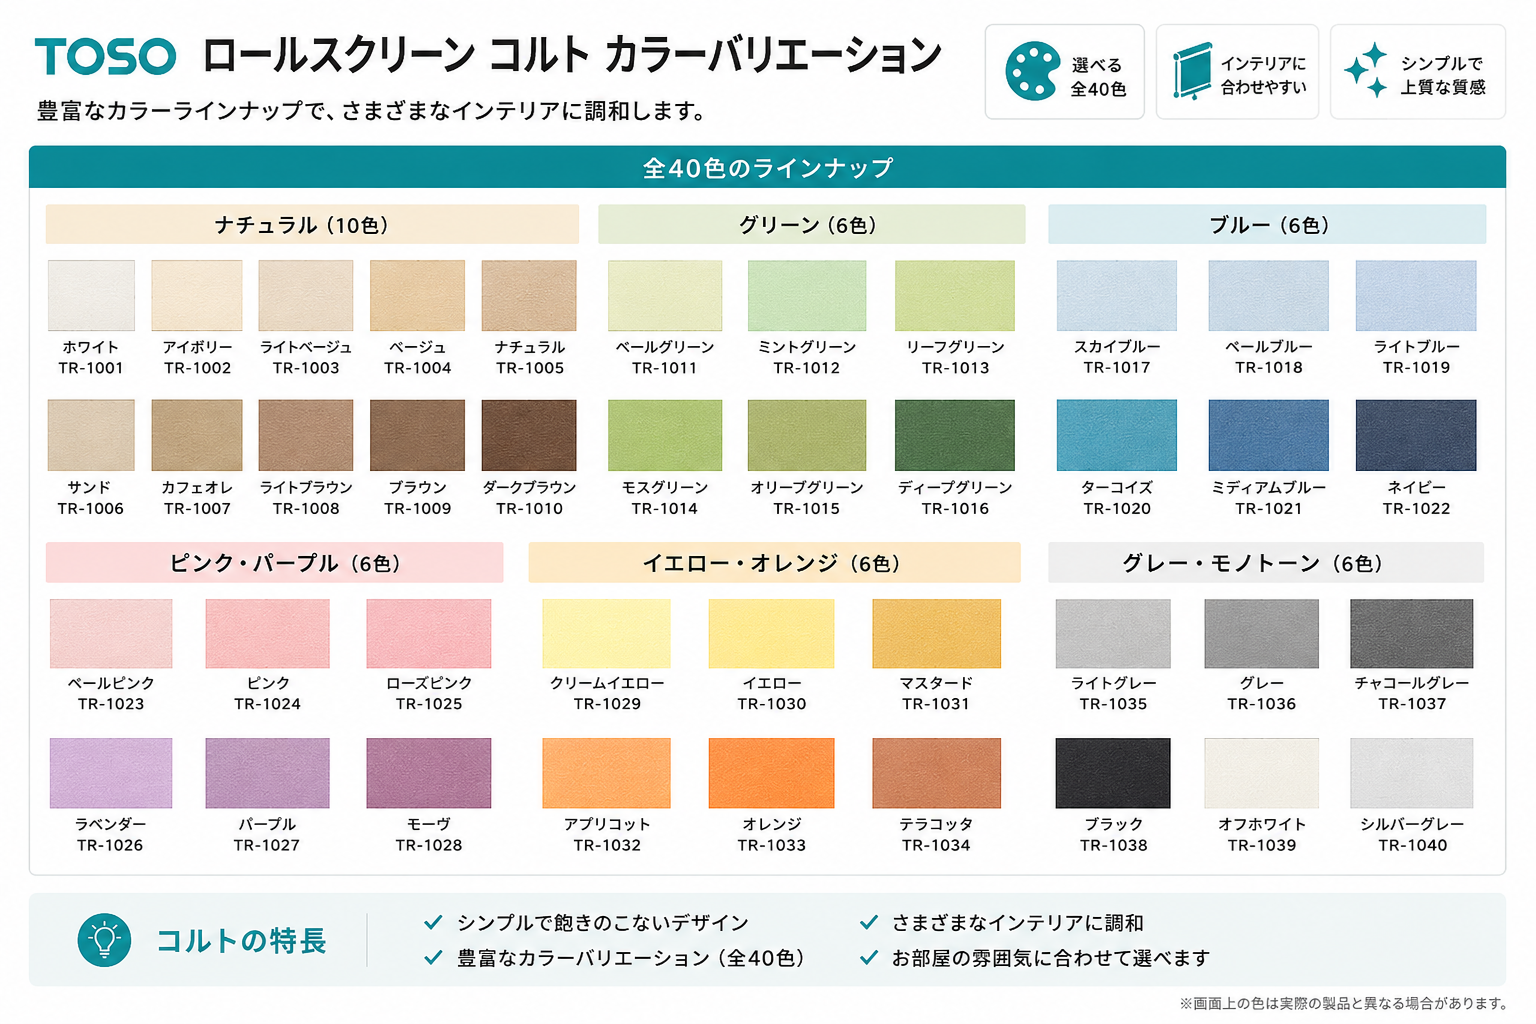Select the ナチュラル TR-1005 swatch

pos(529,296)
